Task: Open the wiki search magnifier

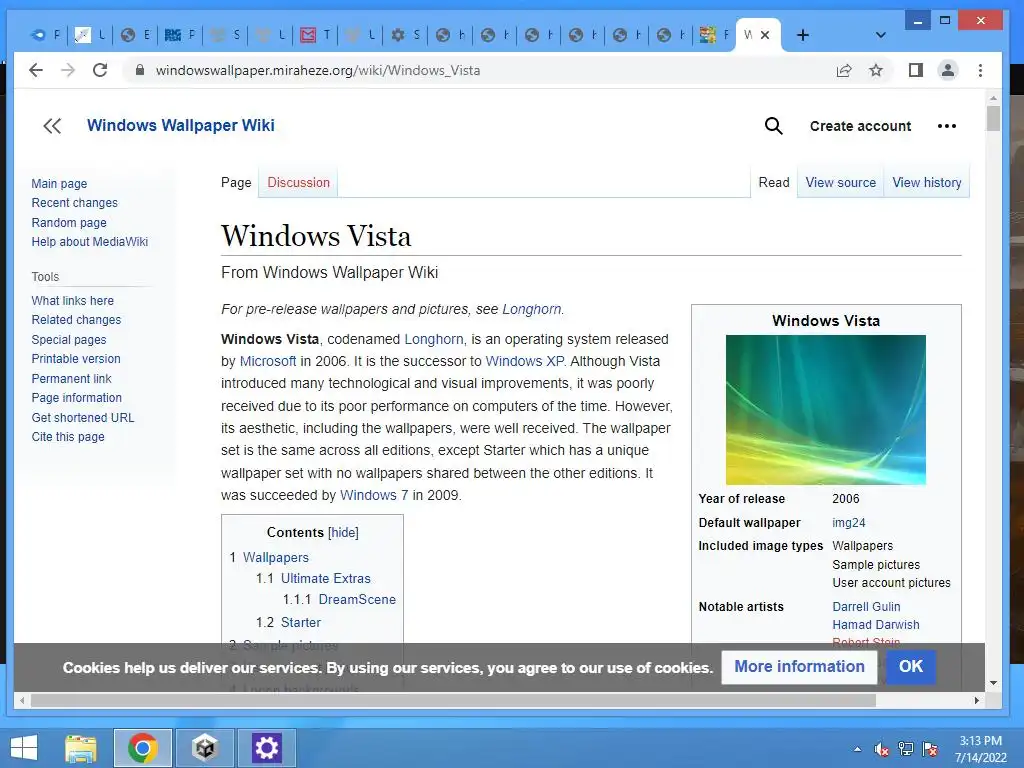Action: [773, 126]
